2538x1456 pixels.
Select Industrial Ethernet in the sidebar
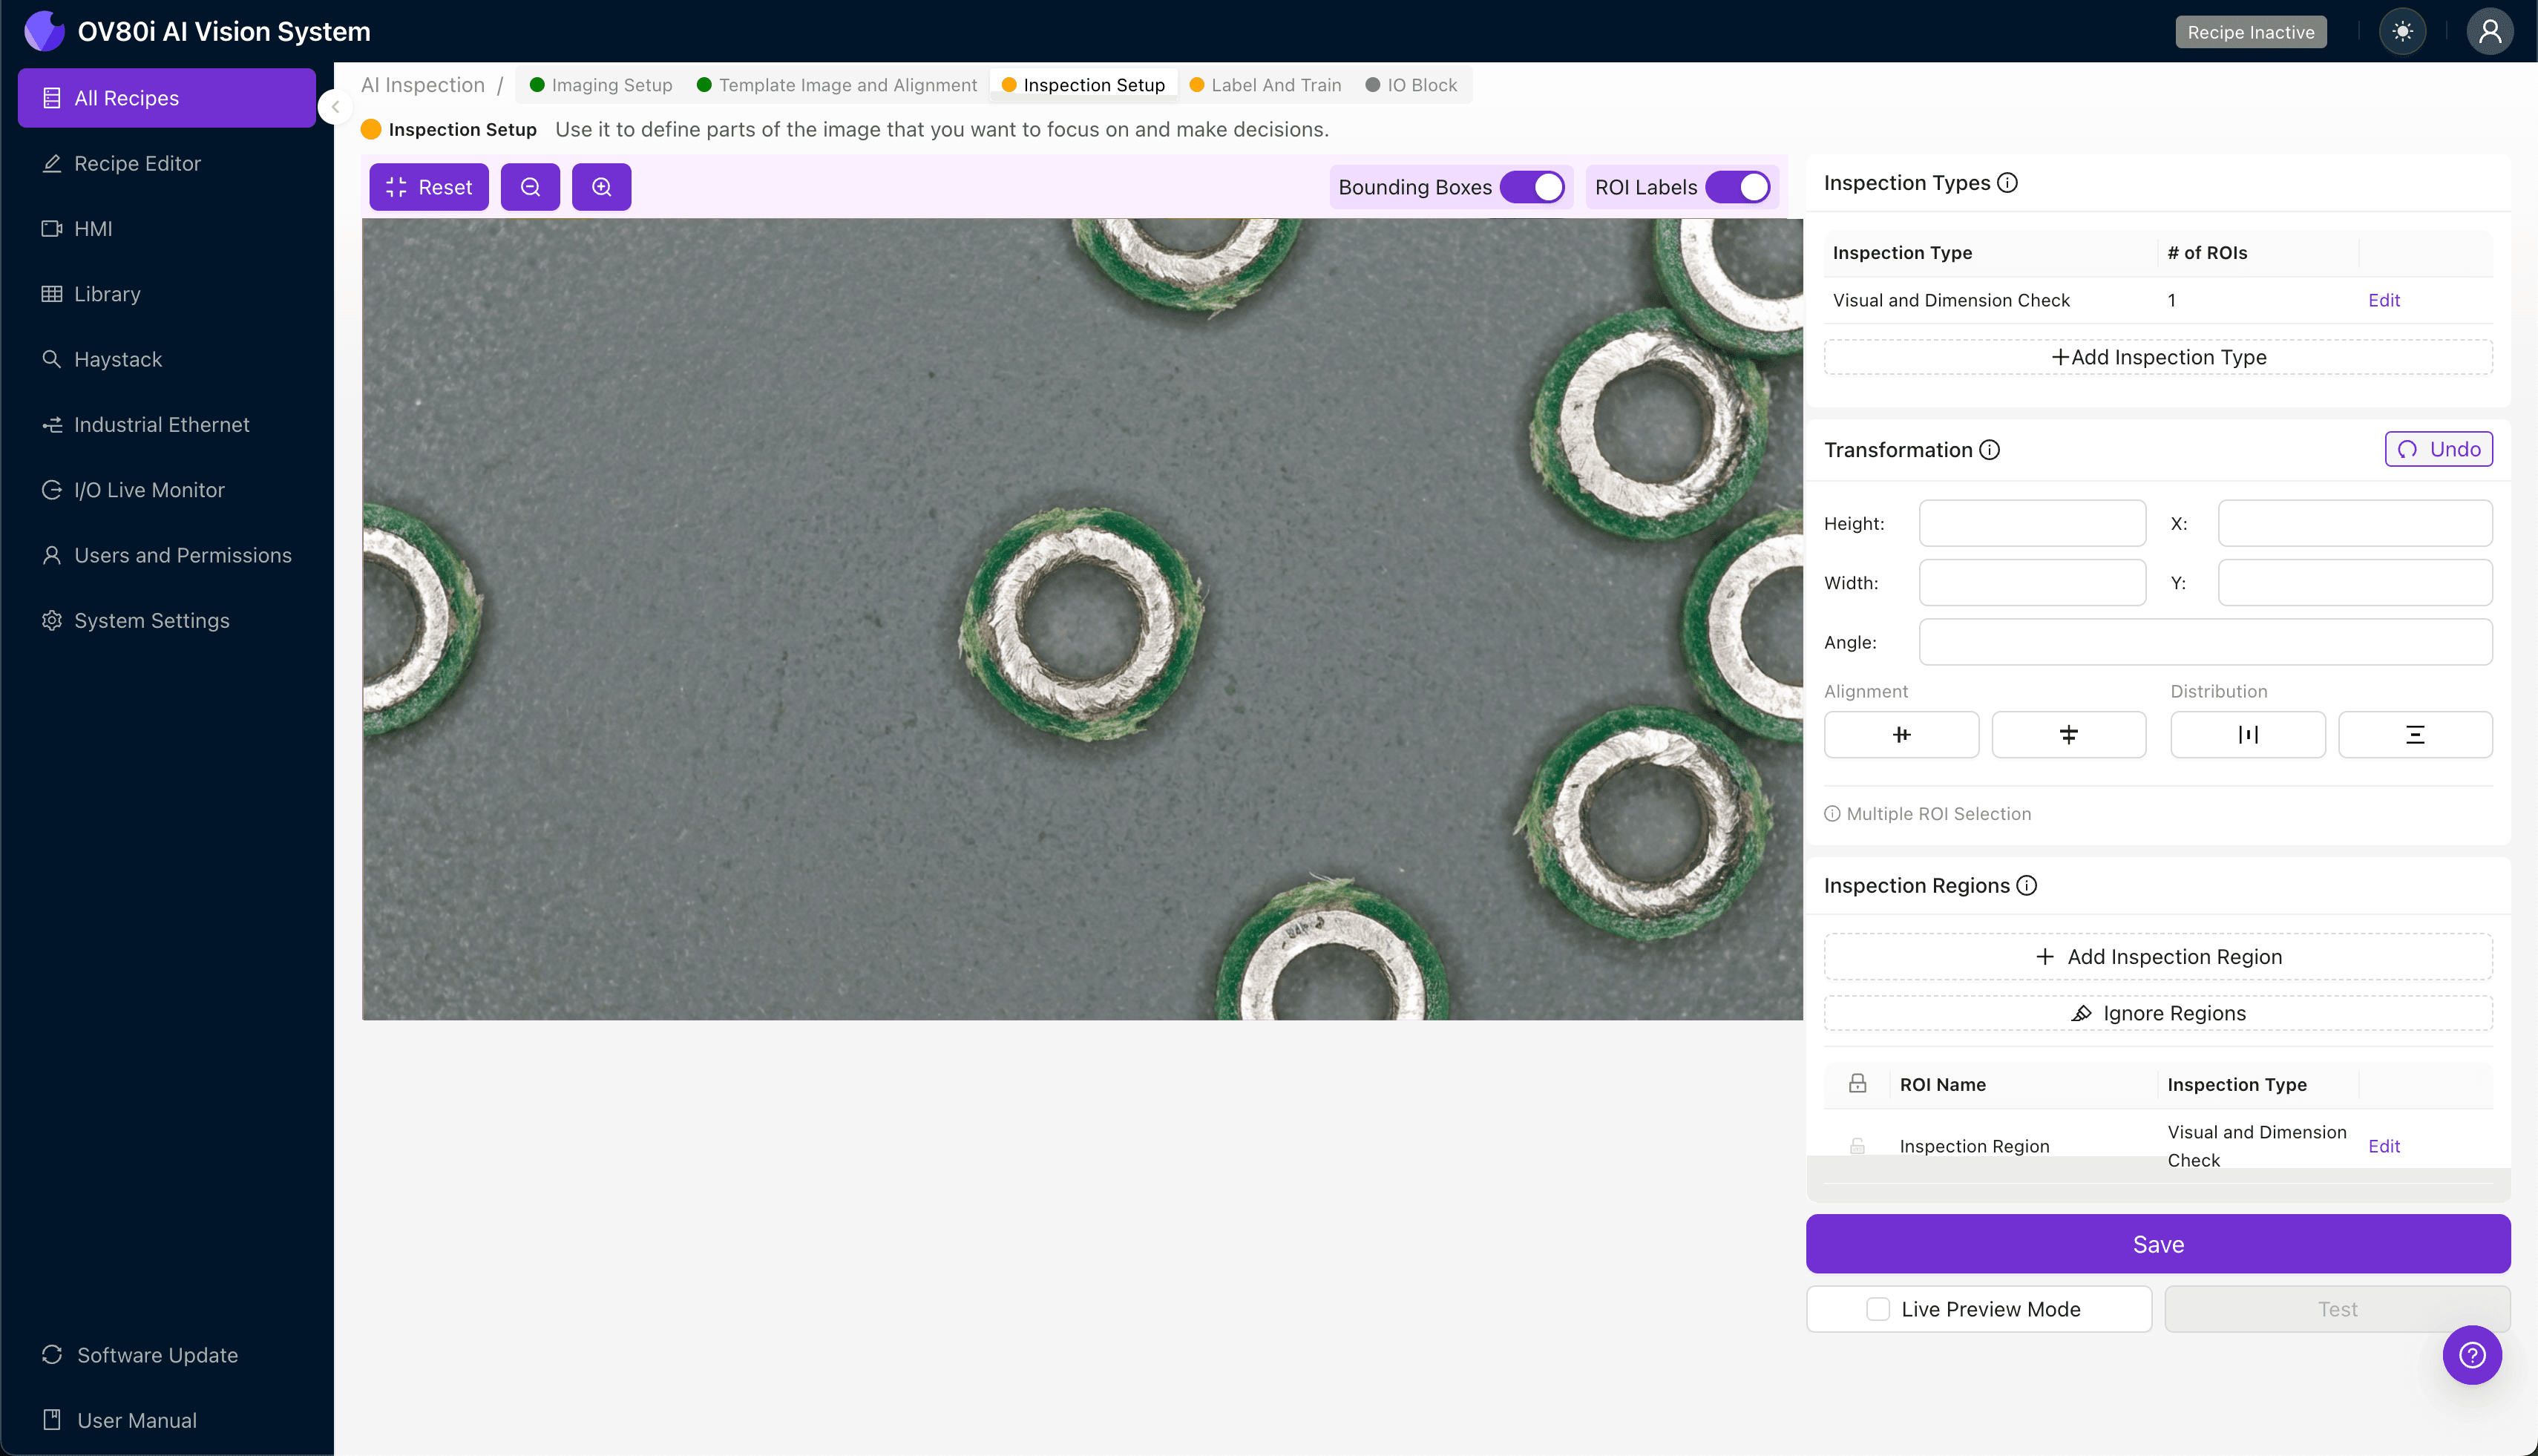161,424
